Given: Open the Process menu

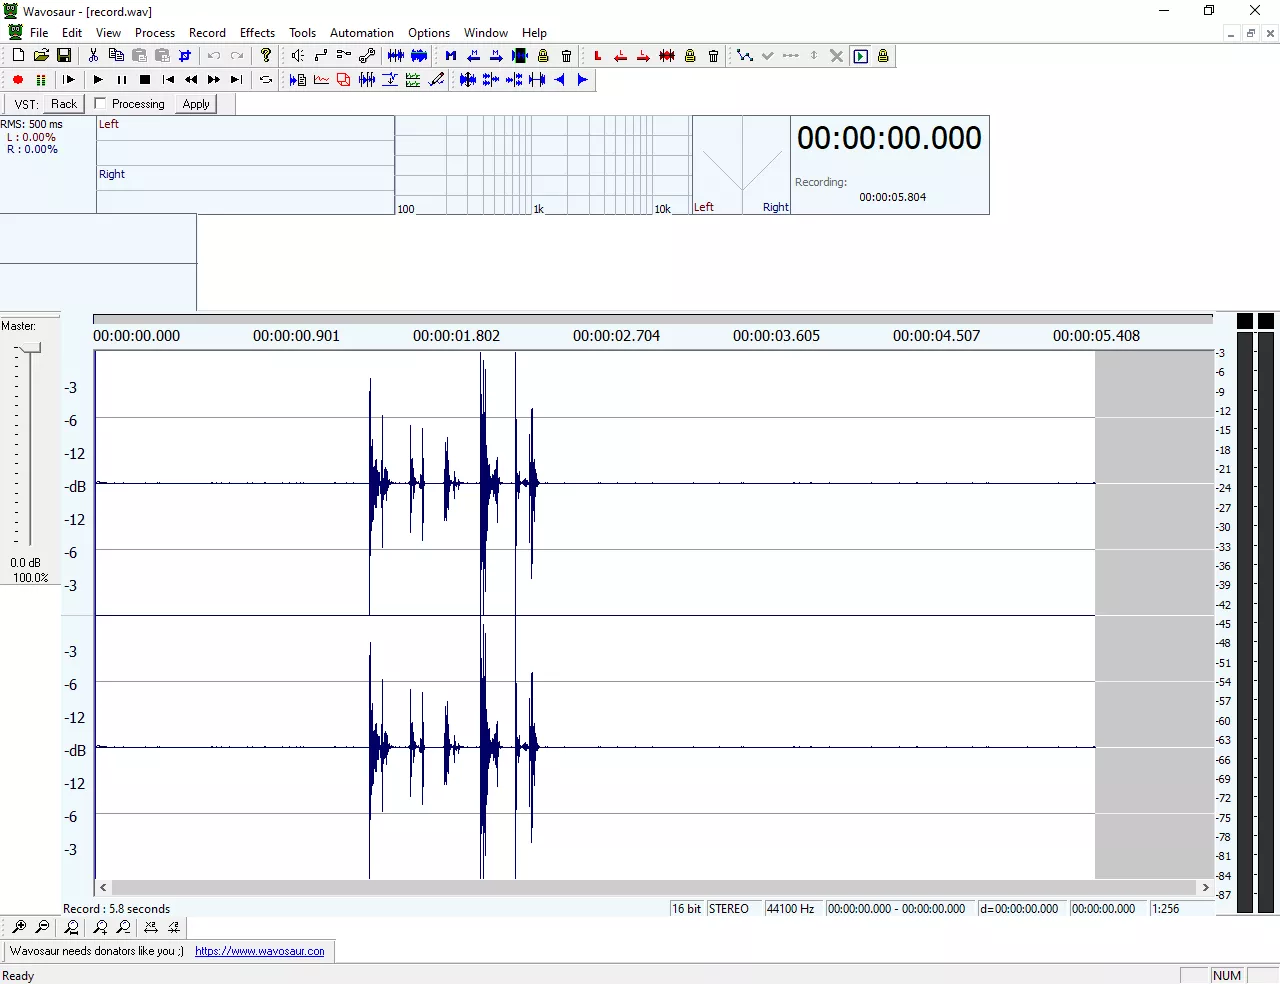Looking at the screenshot, I should click(x=155, y=33).
